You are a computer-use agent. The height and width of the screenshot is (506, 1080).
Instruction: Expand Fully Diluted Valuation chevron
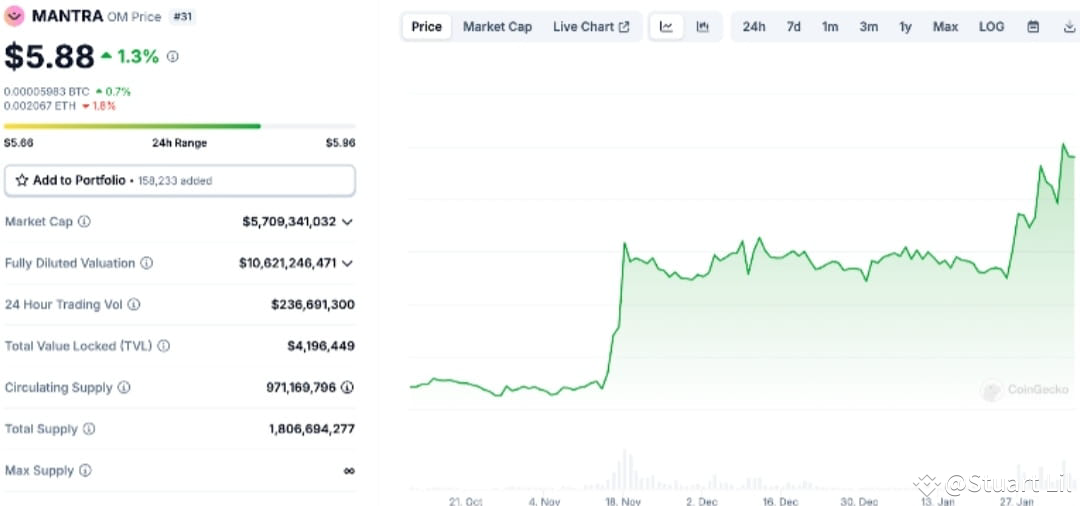click(x=347, y=263)
